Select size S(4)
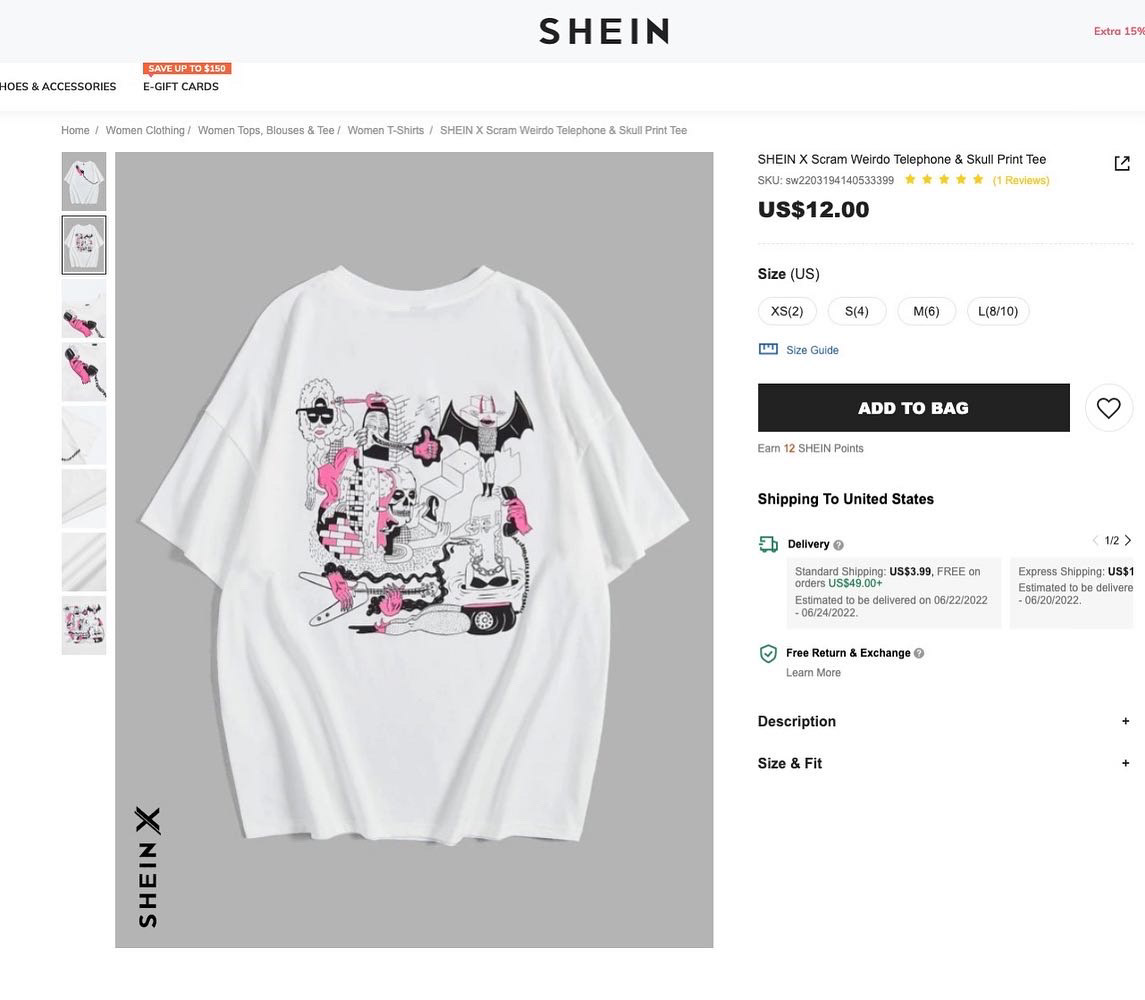The image size is (1145, 1000). click(857, 311)
